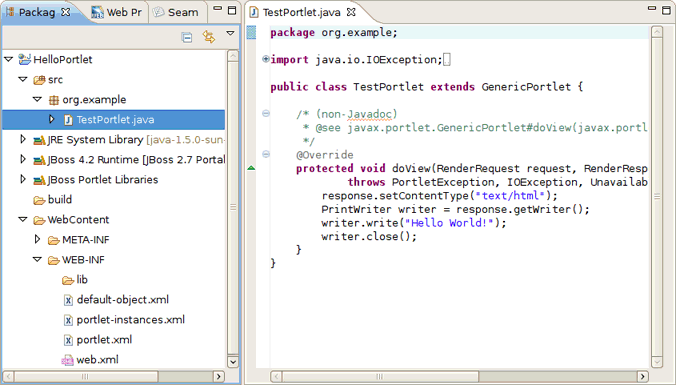The width and height of the screenshot is (676, 385).
Task: Click the WebContent folder icon
Action: tap(39, 220)
